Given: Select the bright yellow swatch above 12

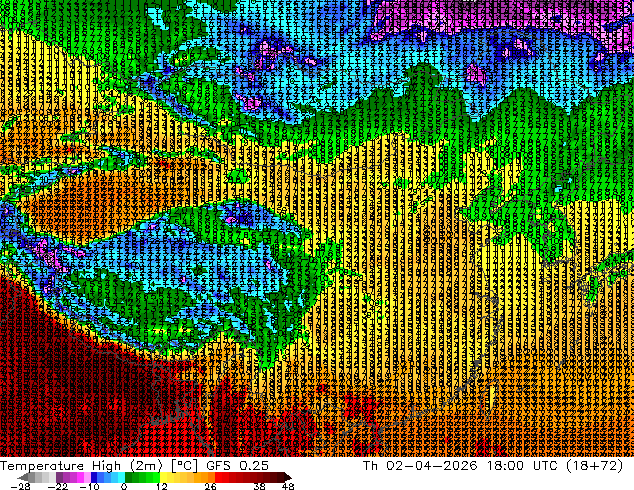Looking at the screenshot, I should (163, 477).
